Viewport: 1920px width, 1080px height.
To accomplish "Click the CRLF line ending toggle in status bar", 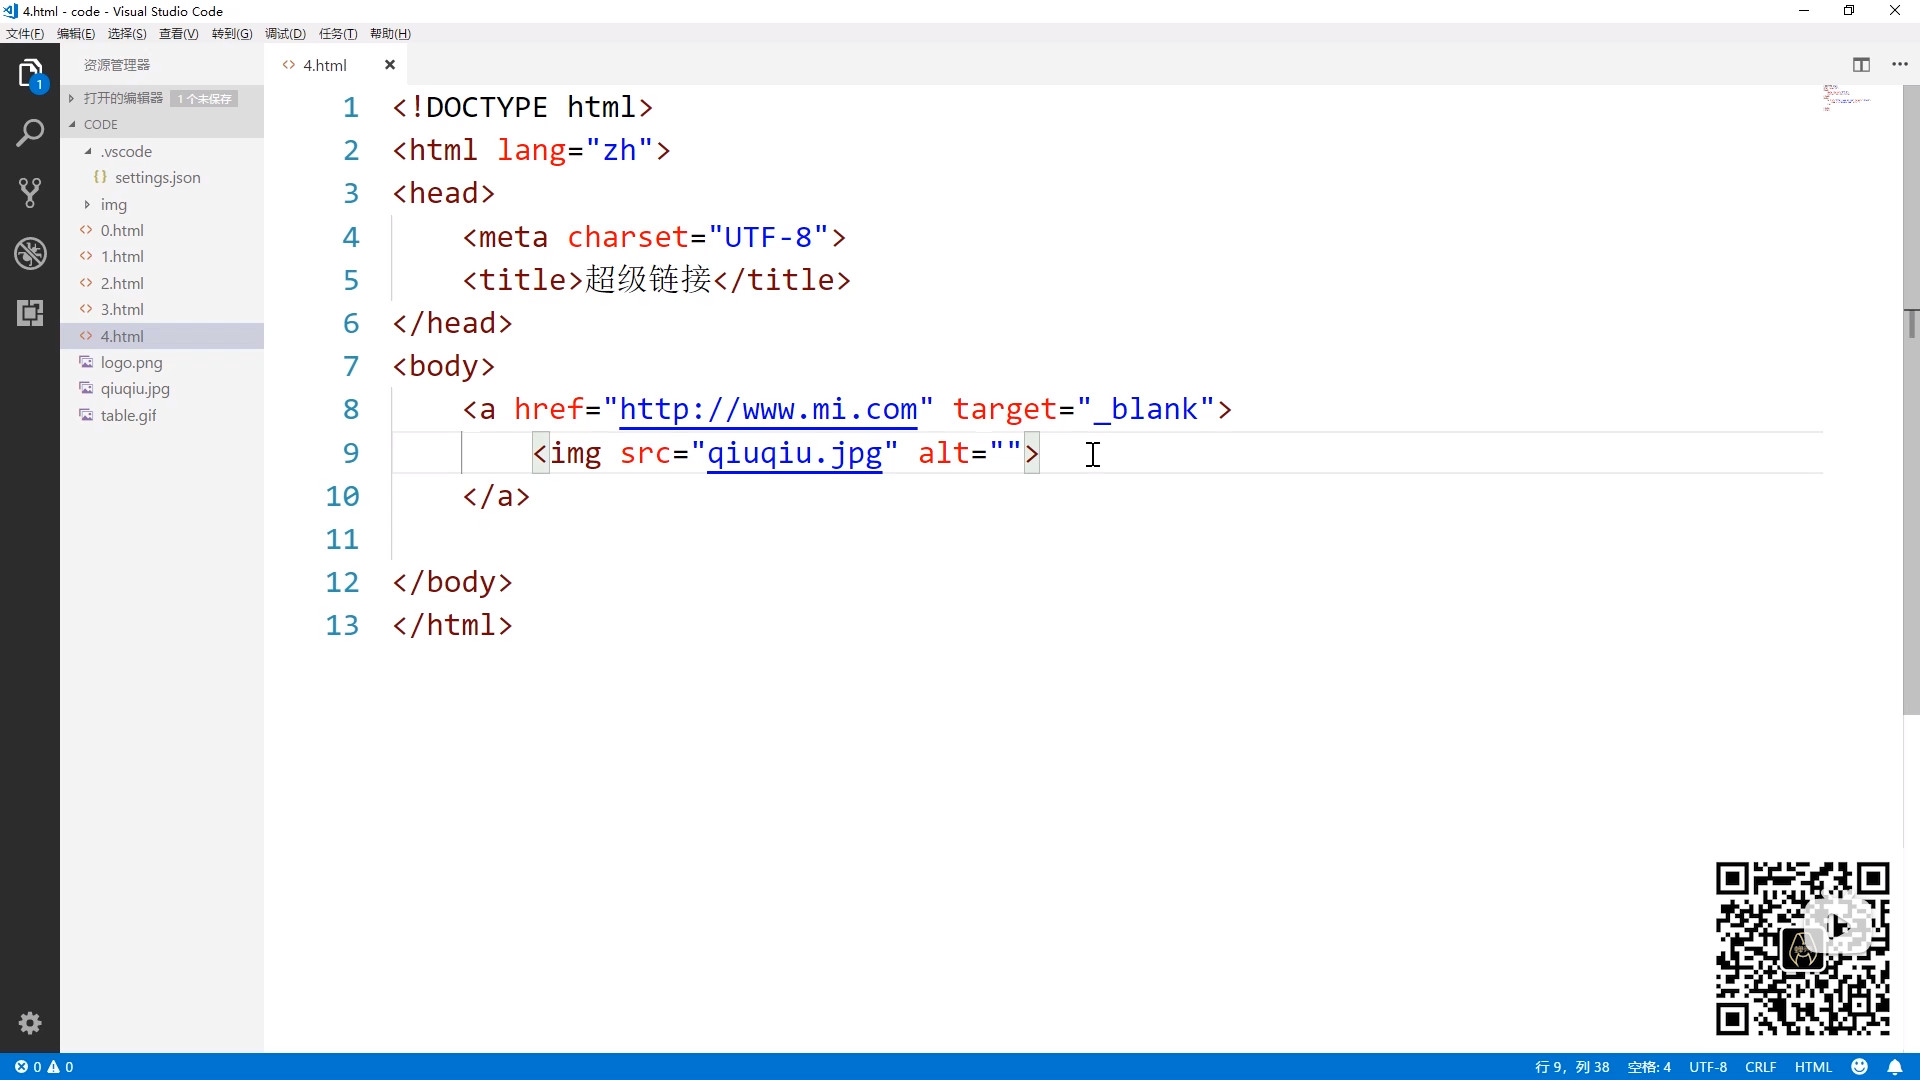I will point(1760,1067).
